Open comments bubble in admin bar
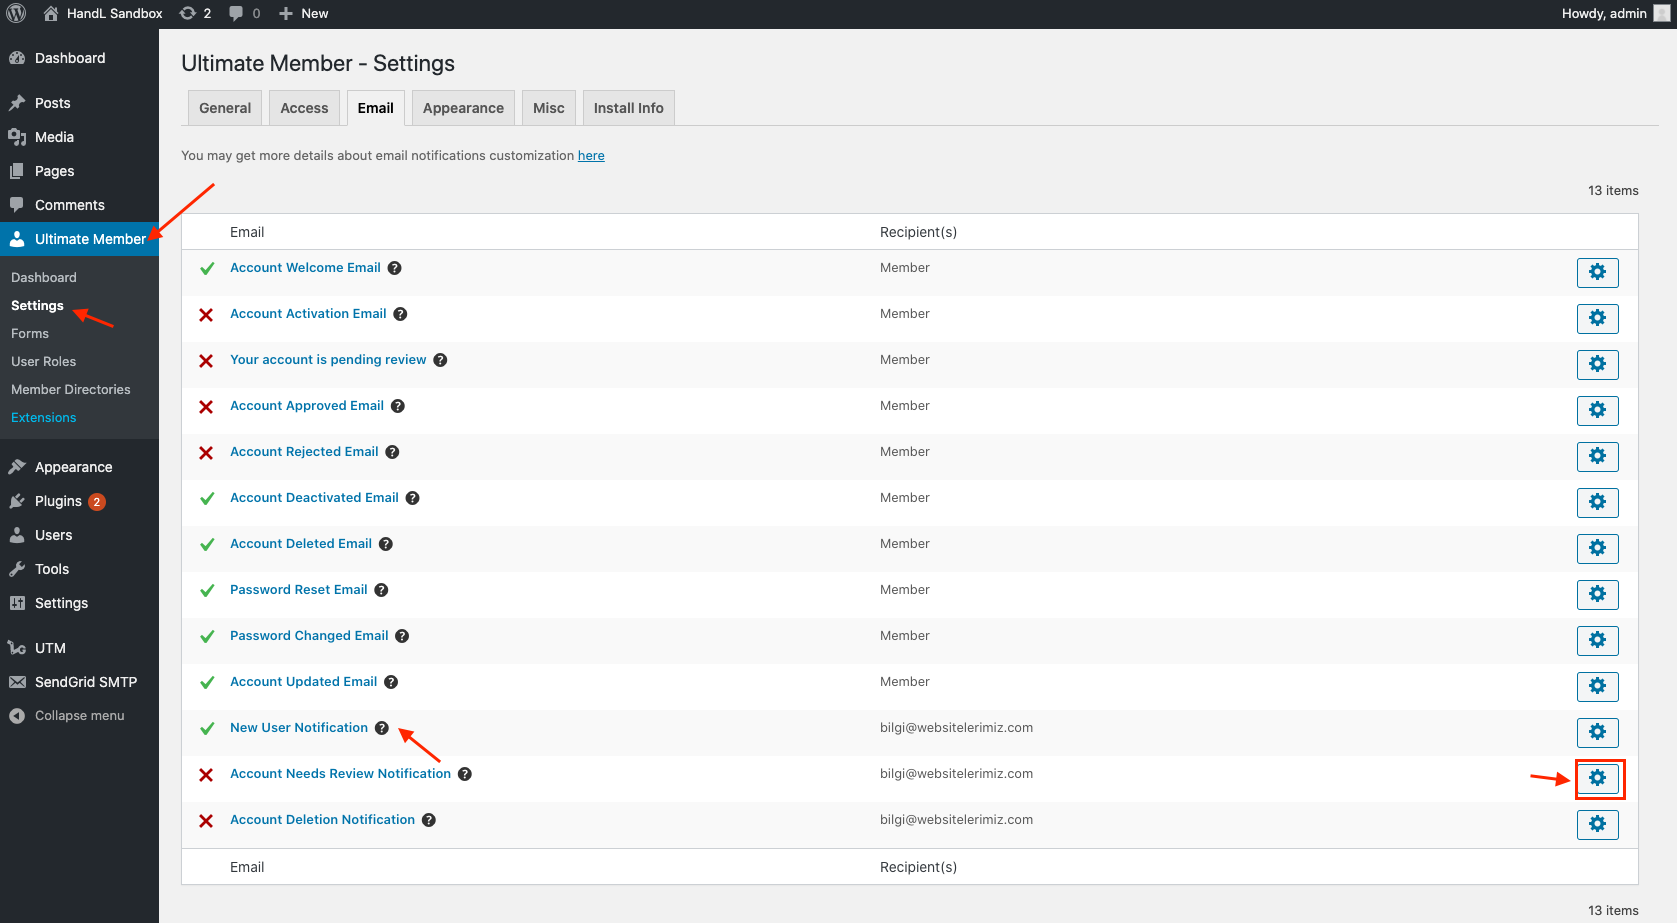The height and width of the screenshot is (923, 1677). pyautogui.click(x=243, y=13)
